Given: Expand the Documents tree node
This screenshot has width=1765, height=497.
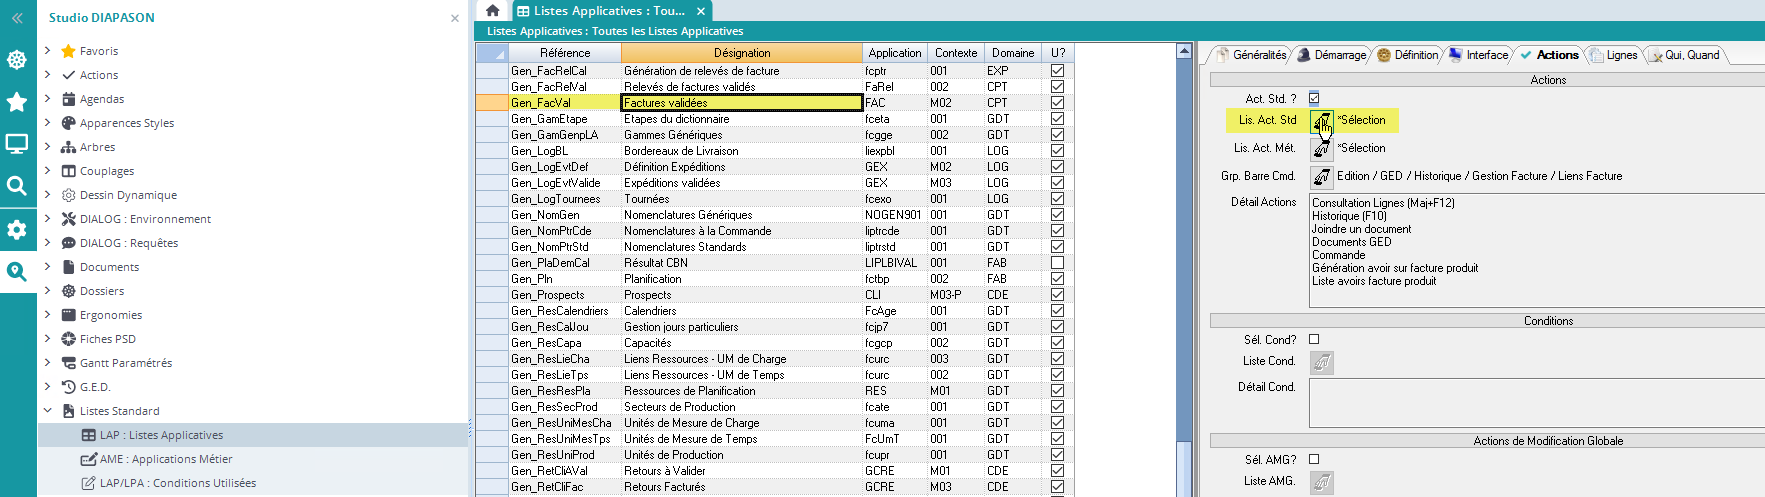Looking at the screenshot, I should [x=47, y=266].
